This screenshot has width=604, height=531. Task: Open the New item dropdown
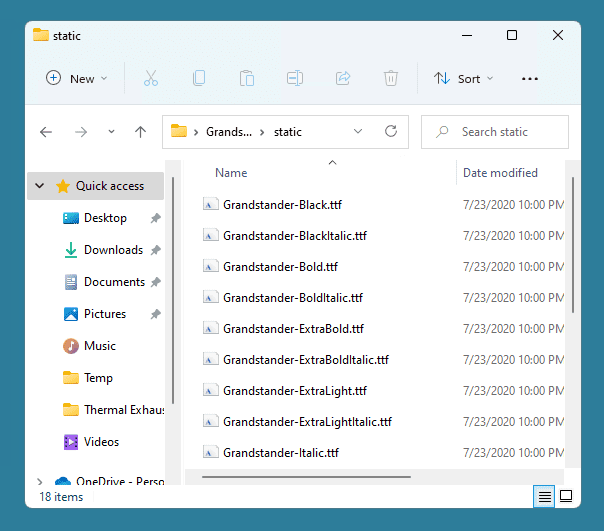[x=77, y=79]
